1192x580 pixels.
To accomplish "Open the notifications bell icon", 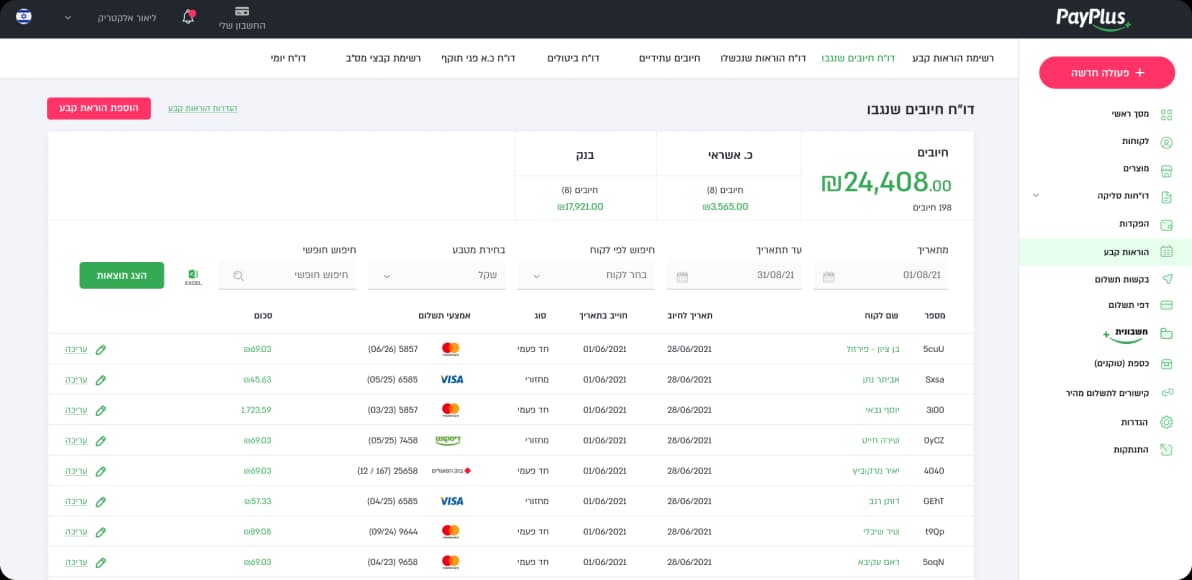I will pos(189,17).
